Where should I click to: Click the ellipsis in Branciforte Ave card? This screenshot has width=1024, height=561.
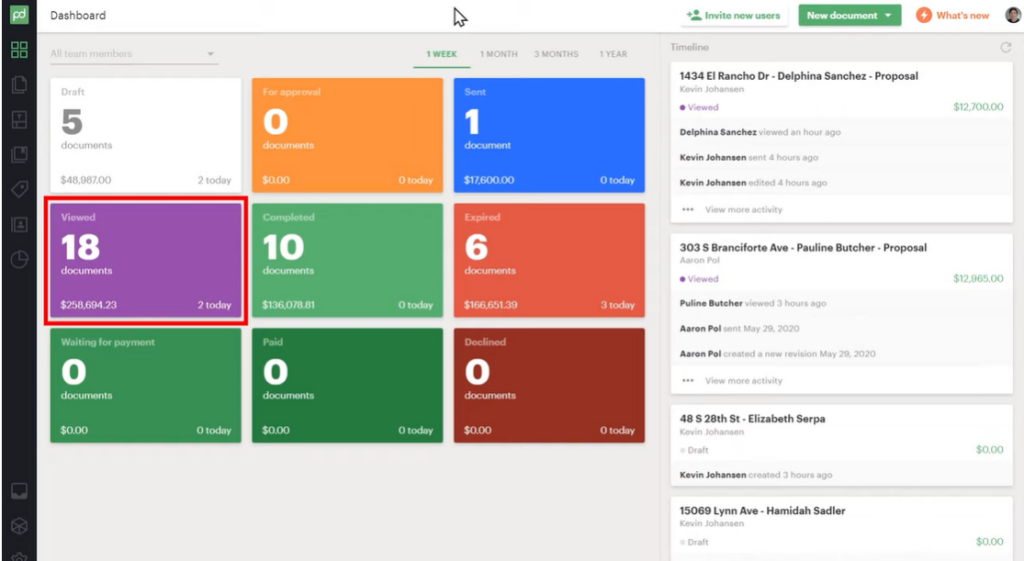[688, 381]
